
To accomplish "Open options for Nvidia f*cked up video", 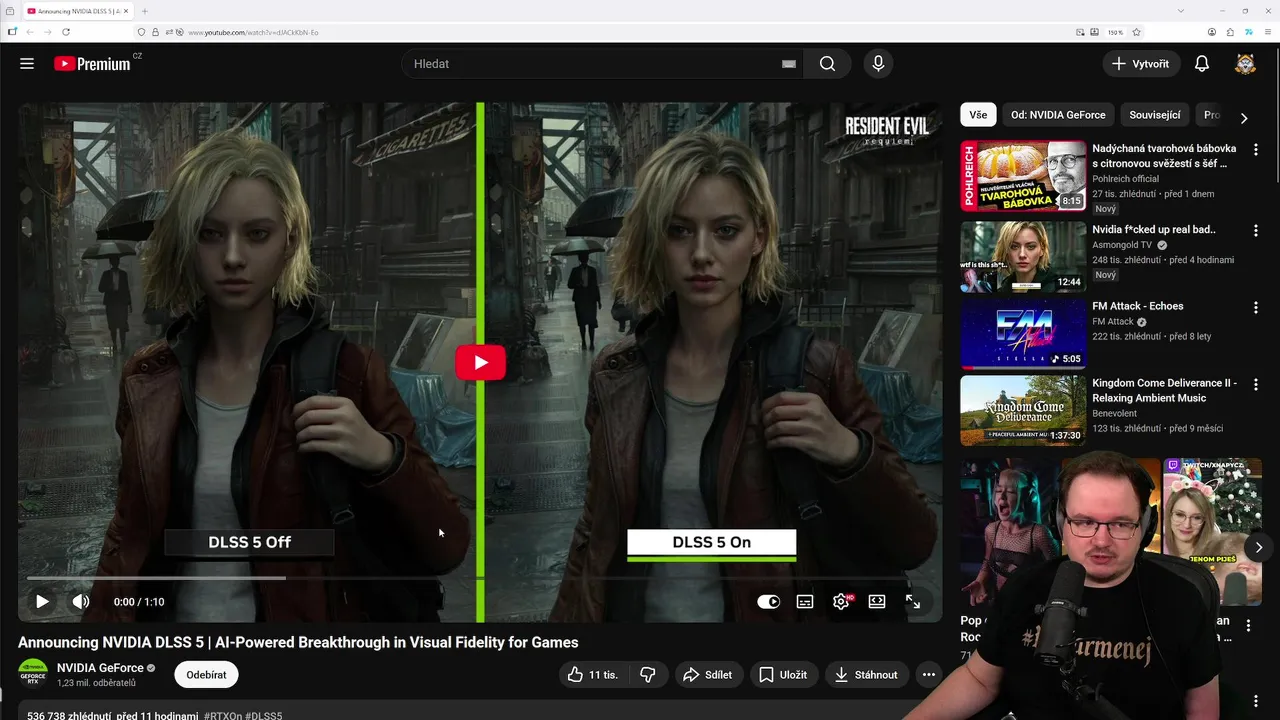I will point(1256,230).
